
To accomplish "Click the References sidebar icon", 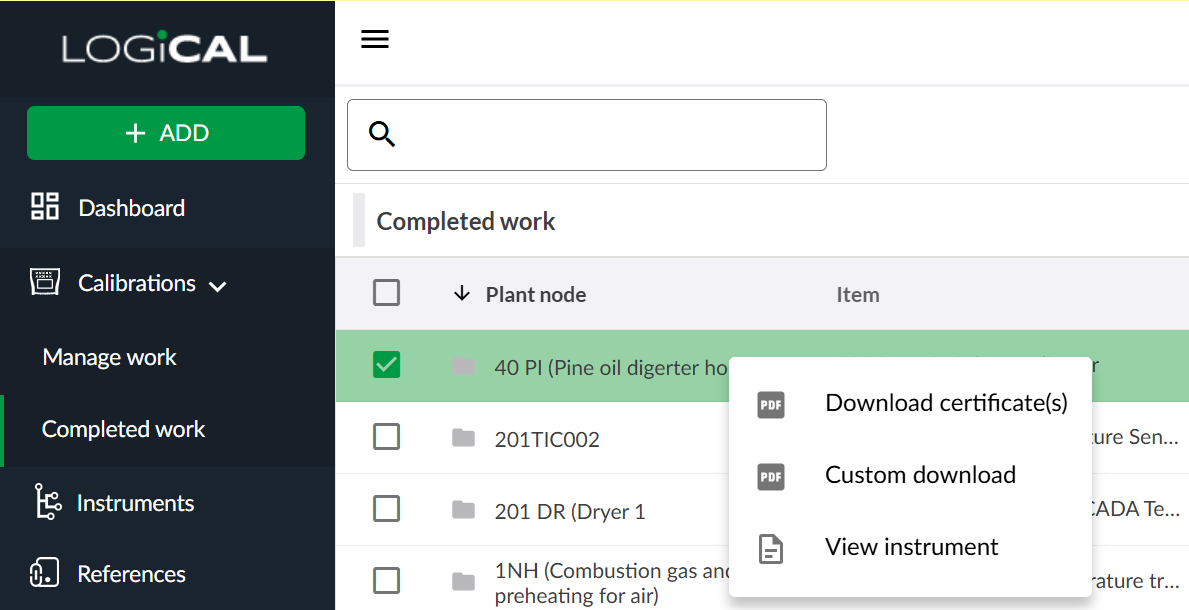I will pyautogui.click(x=45, y=573).
